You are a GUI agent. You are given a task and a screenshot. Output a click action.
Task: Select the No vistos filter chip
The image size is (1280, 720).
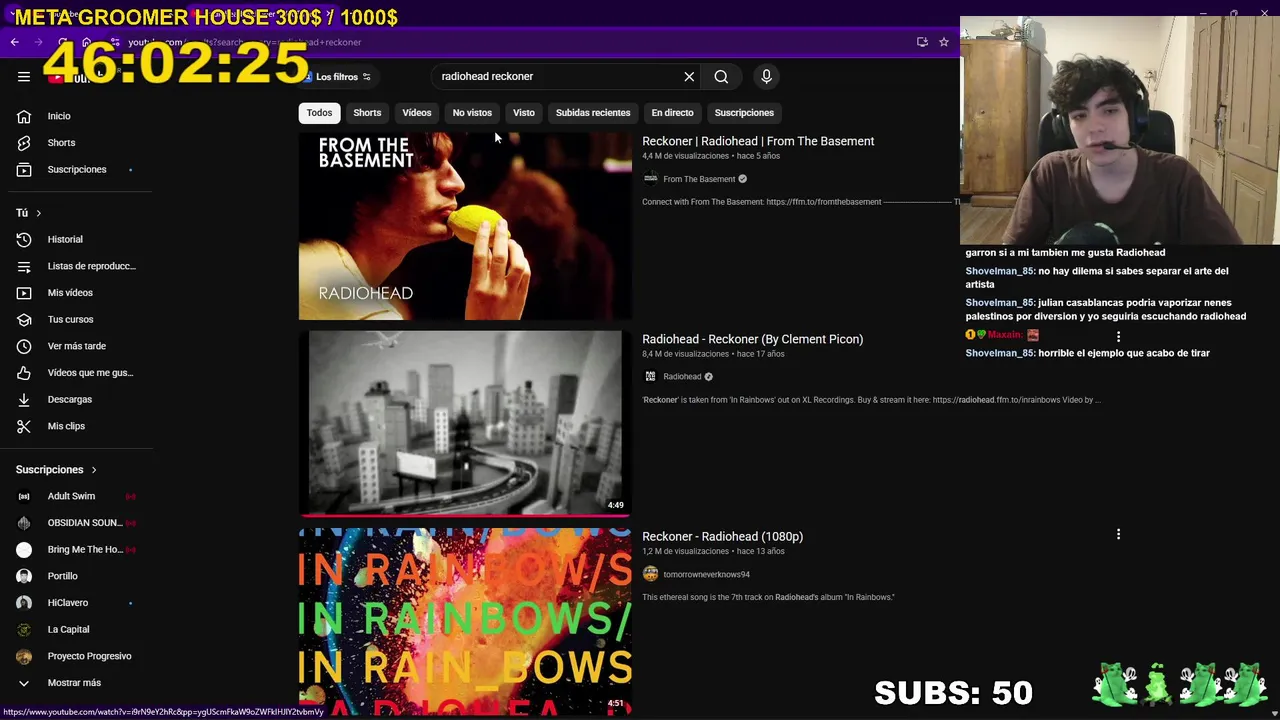pos(472,113)
